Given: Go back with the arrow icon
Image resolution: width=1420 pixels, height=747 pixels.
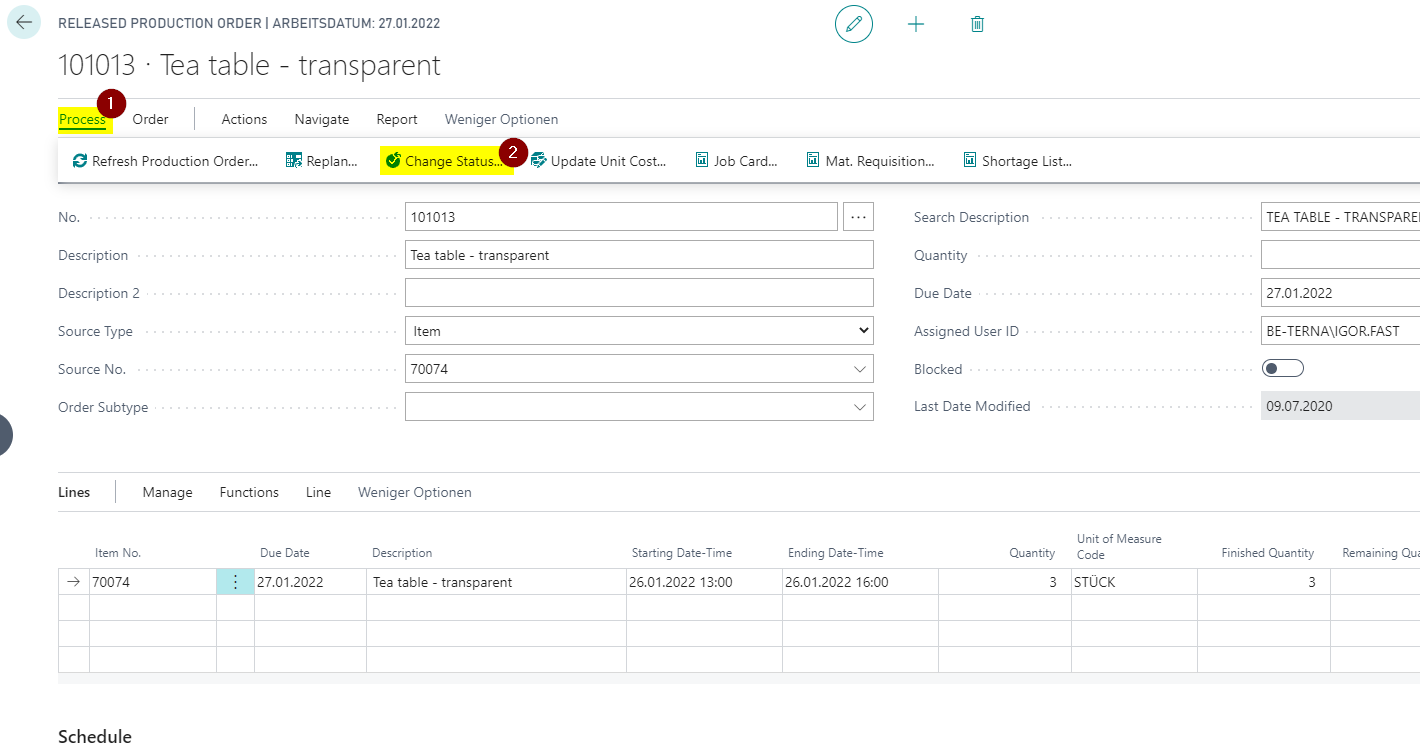Looking at the screenshot, I should 24,22.
